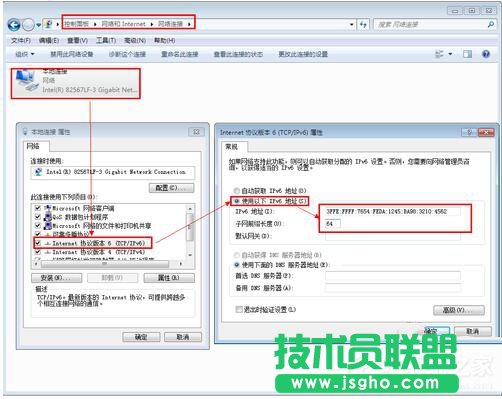This screenshot has height=399, width=502.
Task: Click the search magnifier icon
Action: click(x=491, y=24)
